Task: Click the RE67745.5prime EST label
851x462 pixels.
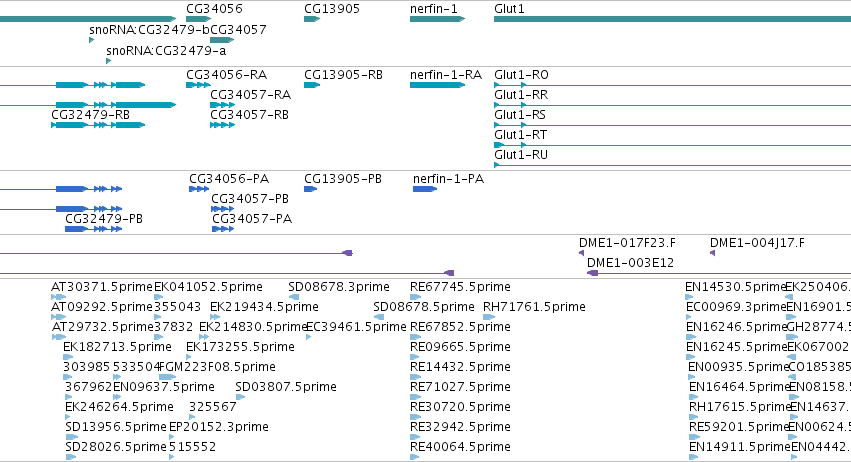Action: click(x=460, y=287)
